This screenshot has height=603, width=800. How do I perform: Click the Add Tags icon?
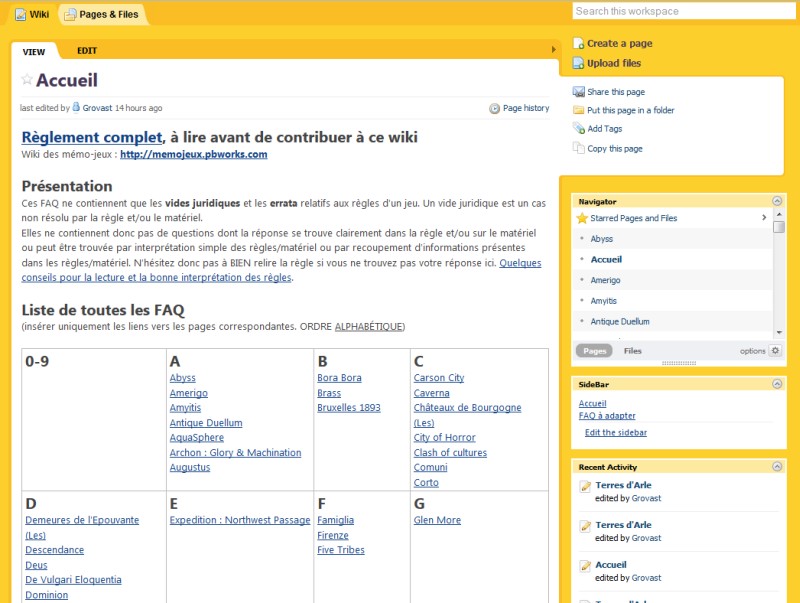point(579,128)
